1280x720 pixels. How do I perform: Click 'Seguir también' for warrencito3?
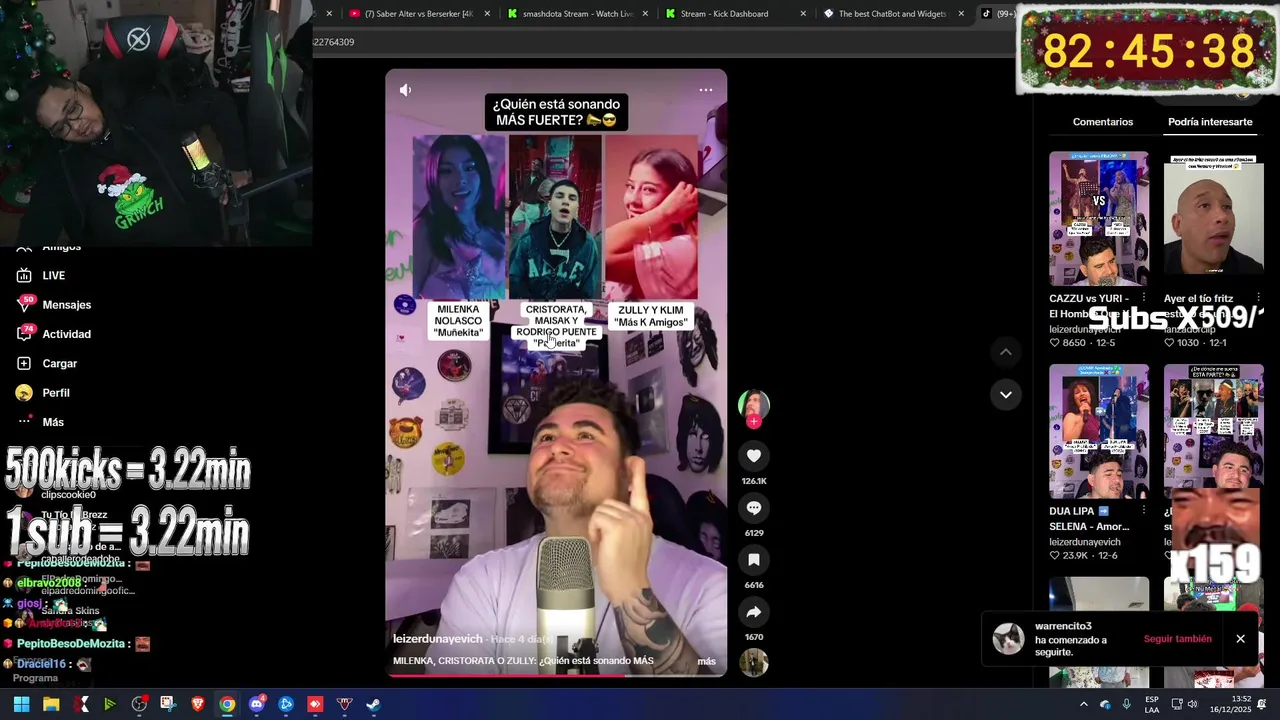tap(1177, 639)
